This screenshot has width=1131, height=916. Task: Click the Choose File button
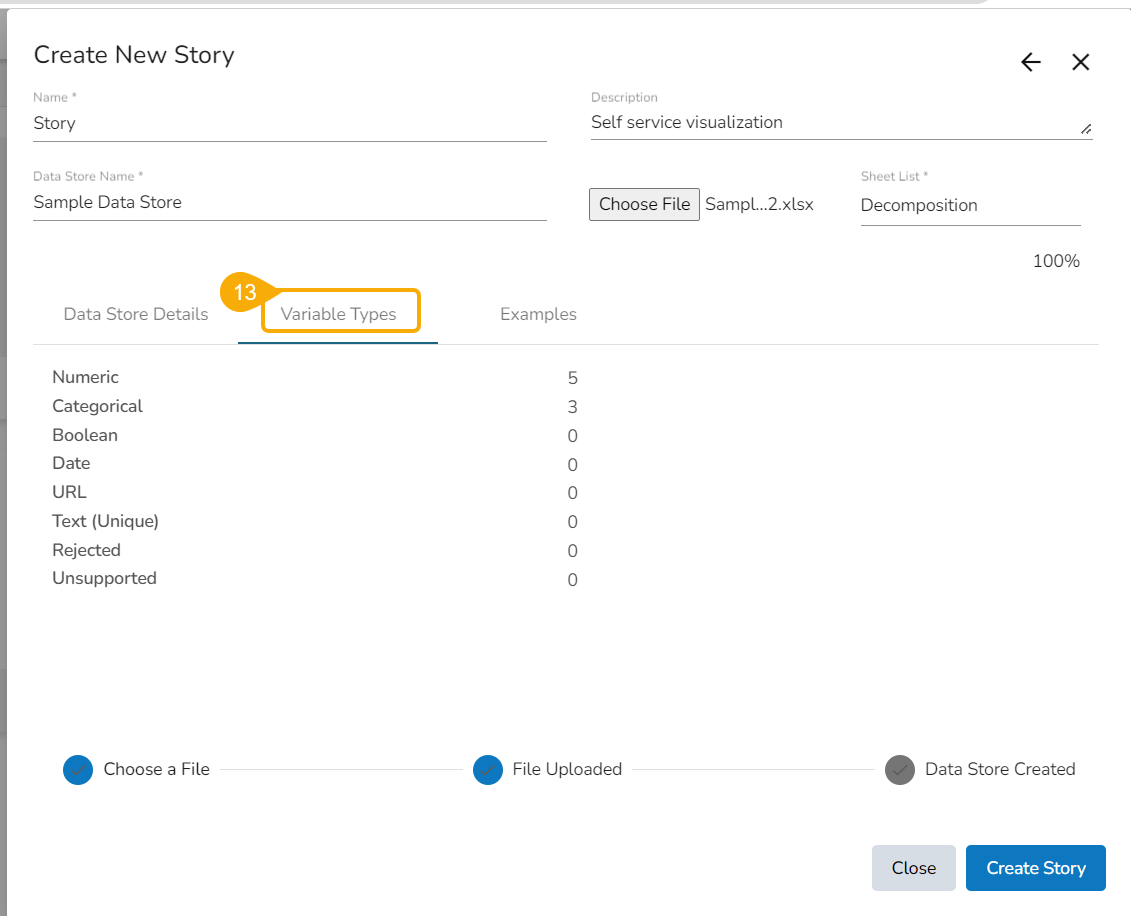coord(644,204)
